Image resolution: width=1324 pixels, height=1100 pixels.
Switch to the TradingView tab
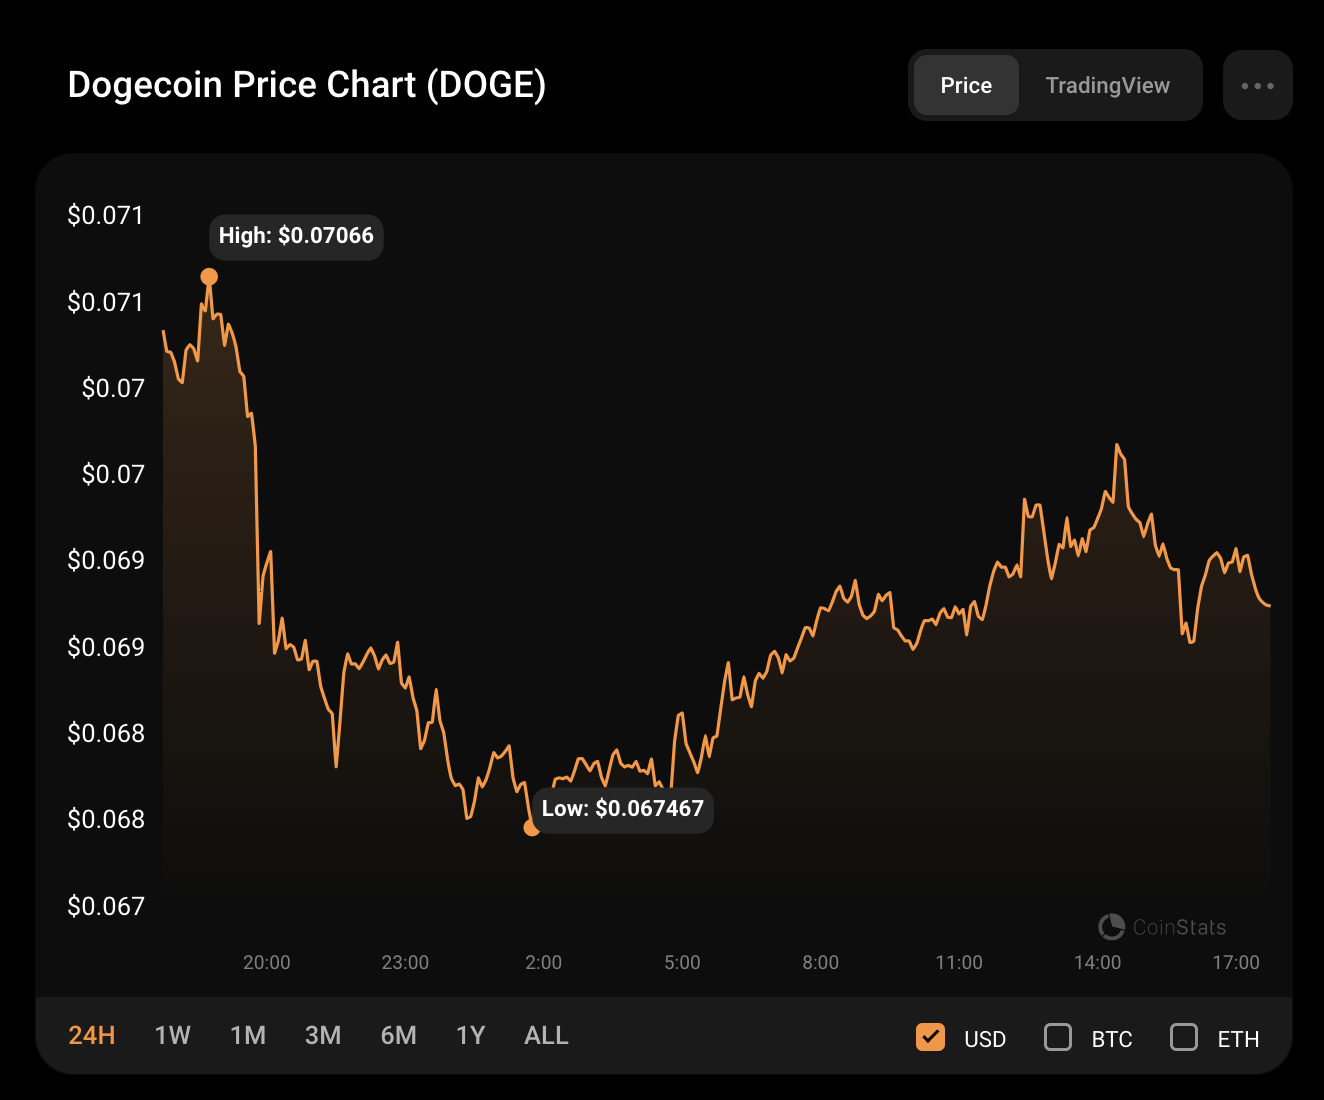[1107, 86]
